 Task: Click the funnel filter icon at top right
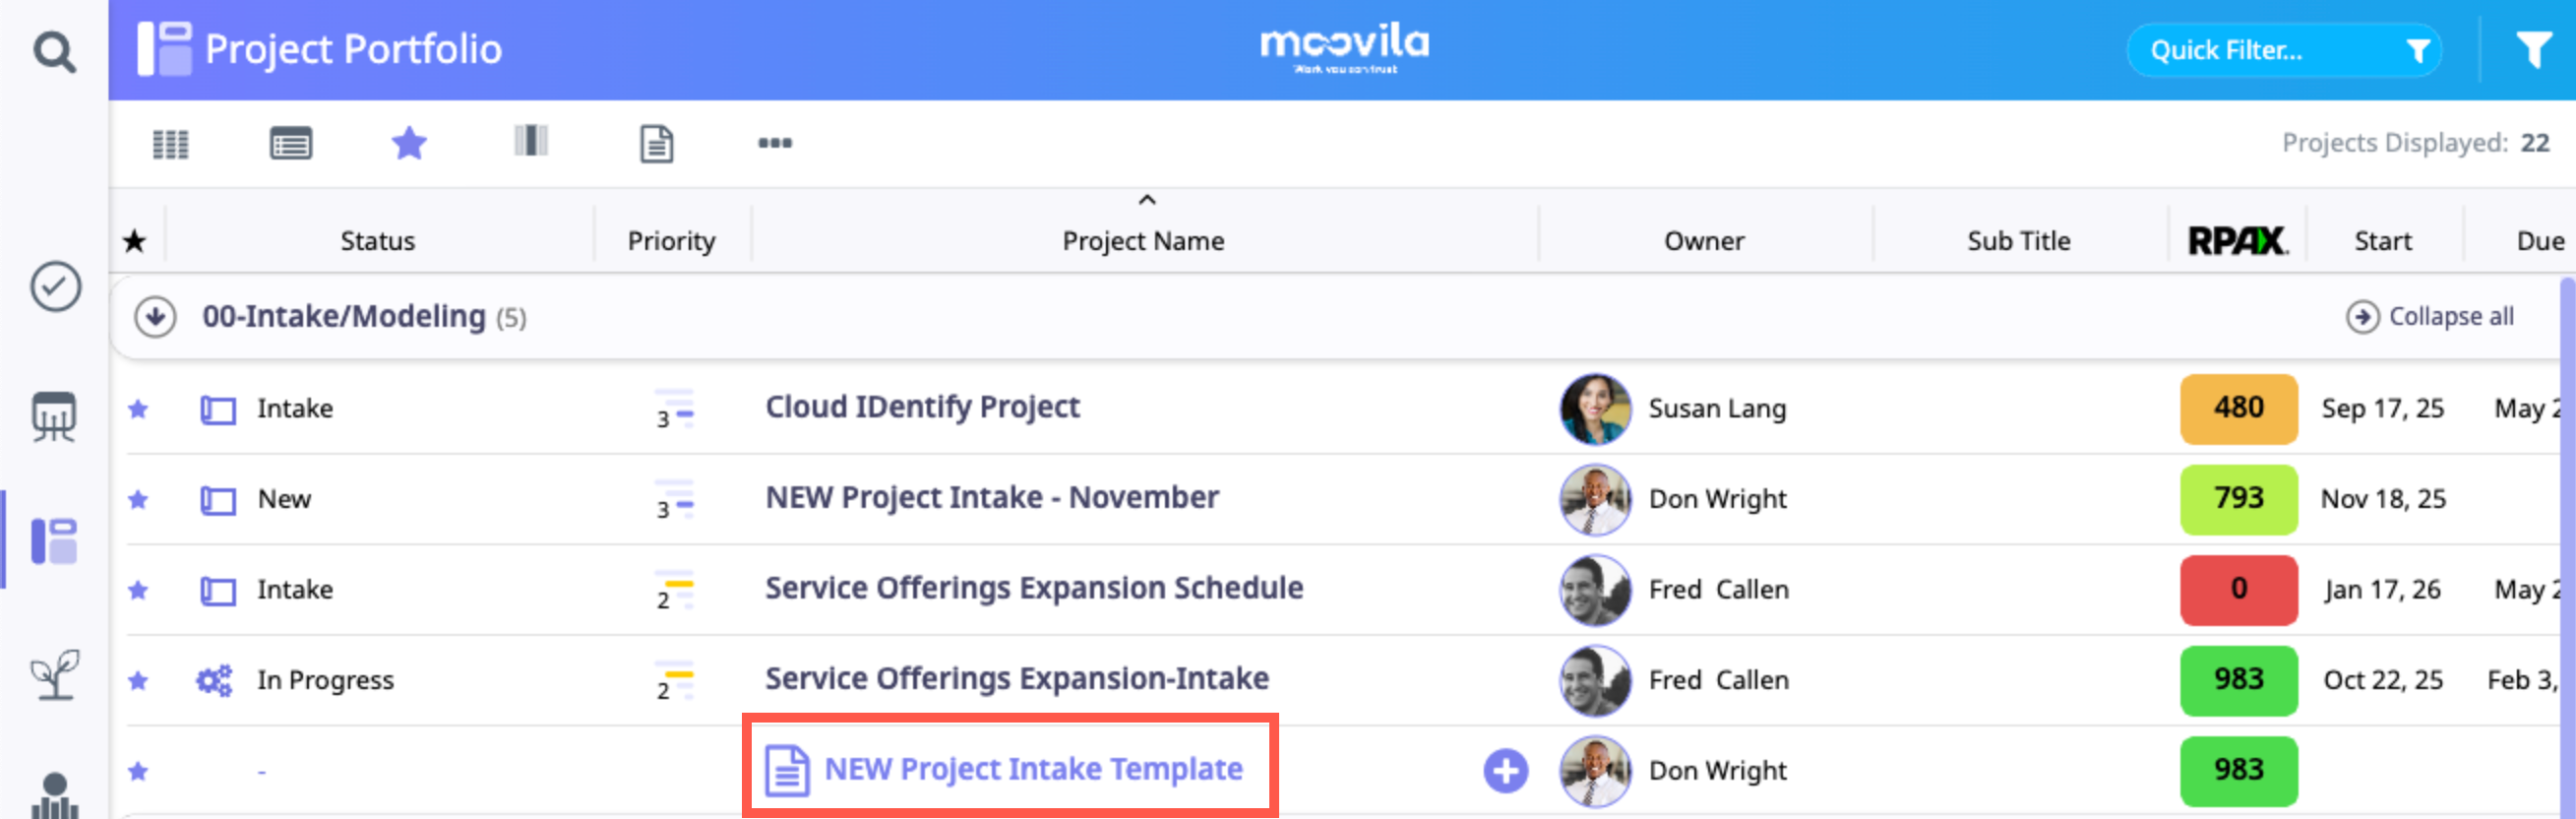(2532, 50)
